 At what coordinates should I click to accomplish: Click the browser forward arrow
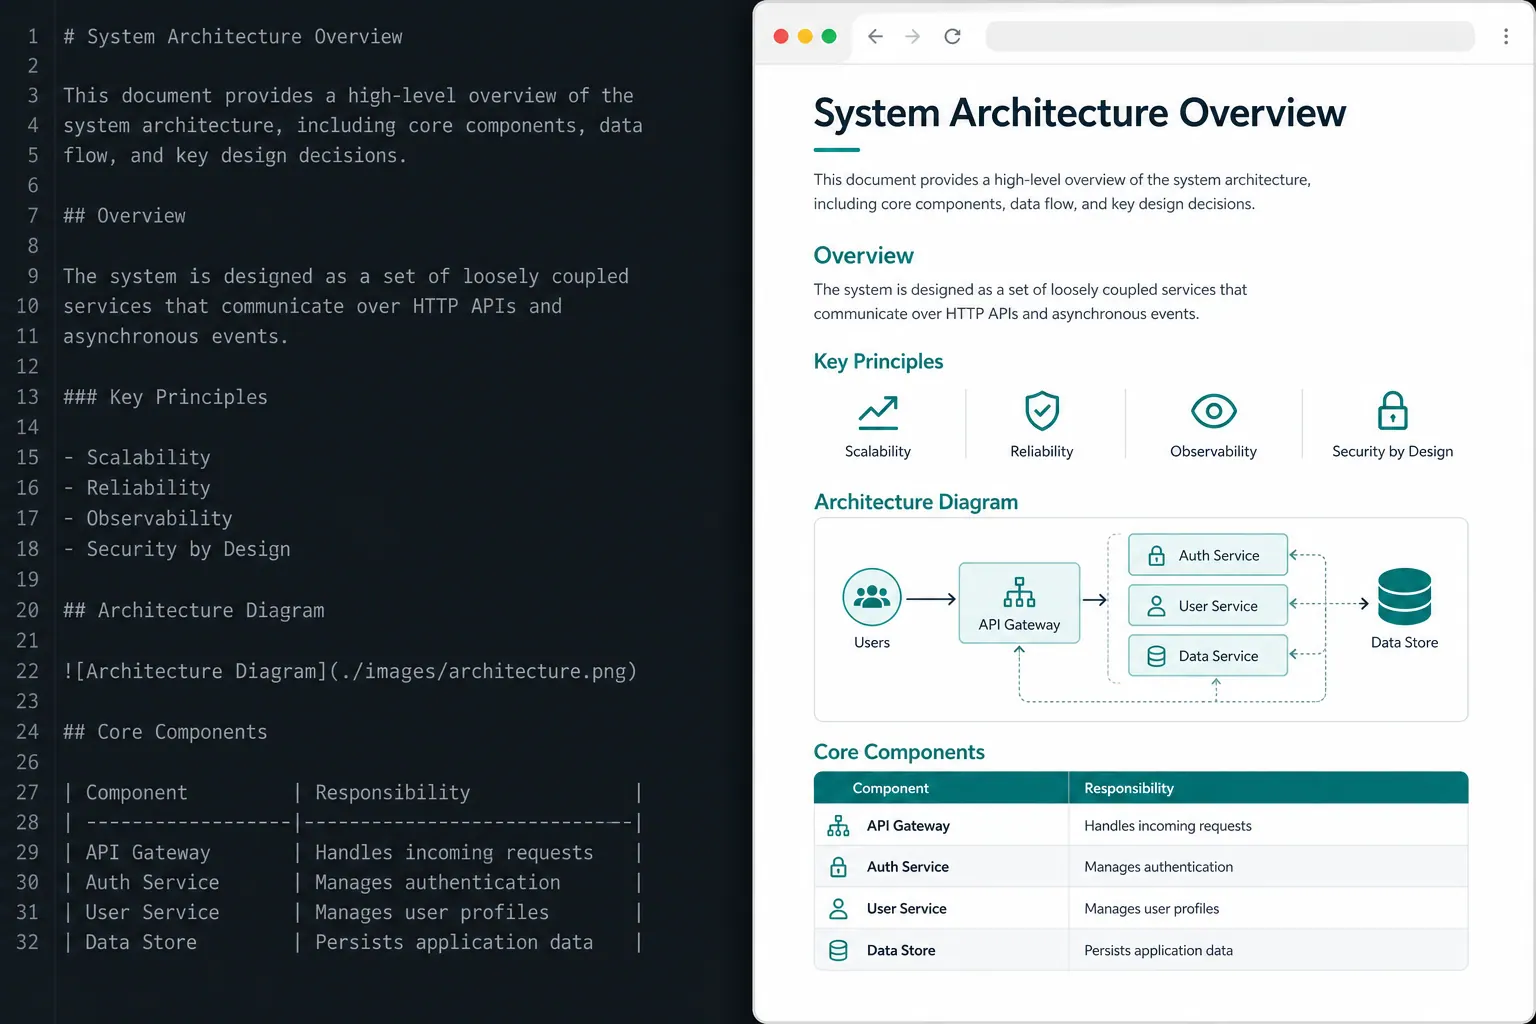[x=912, y=36]
